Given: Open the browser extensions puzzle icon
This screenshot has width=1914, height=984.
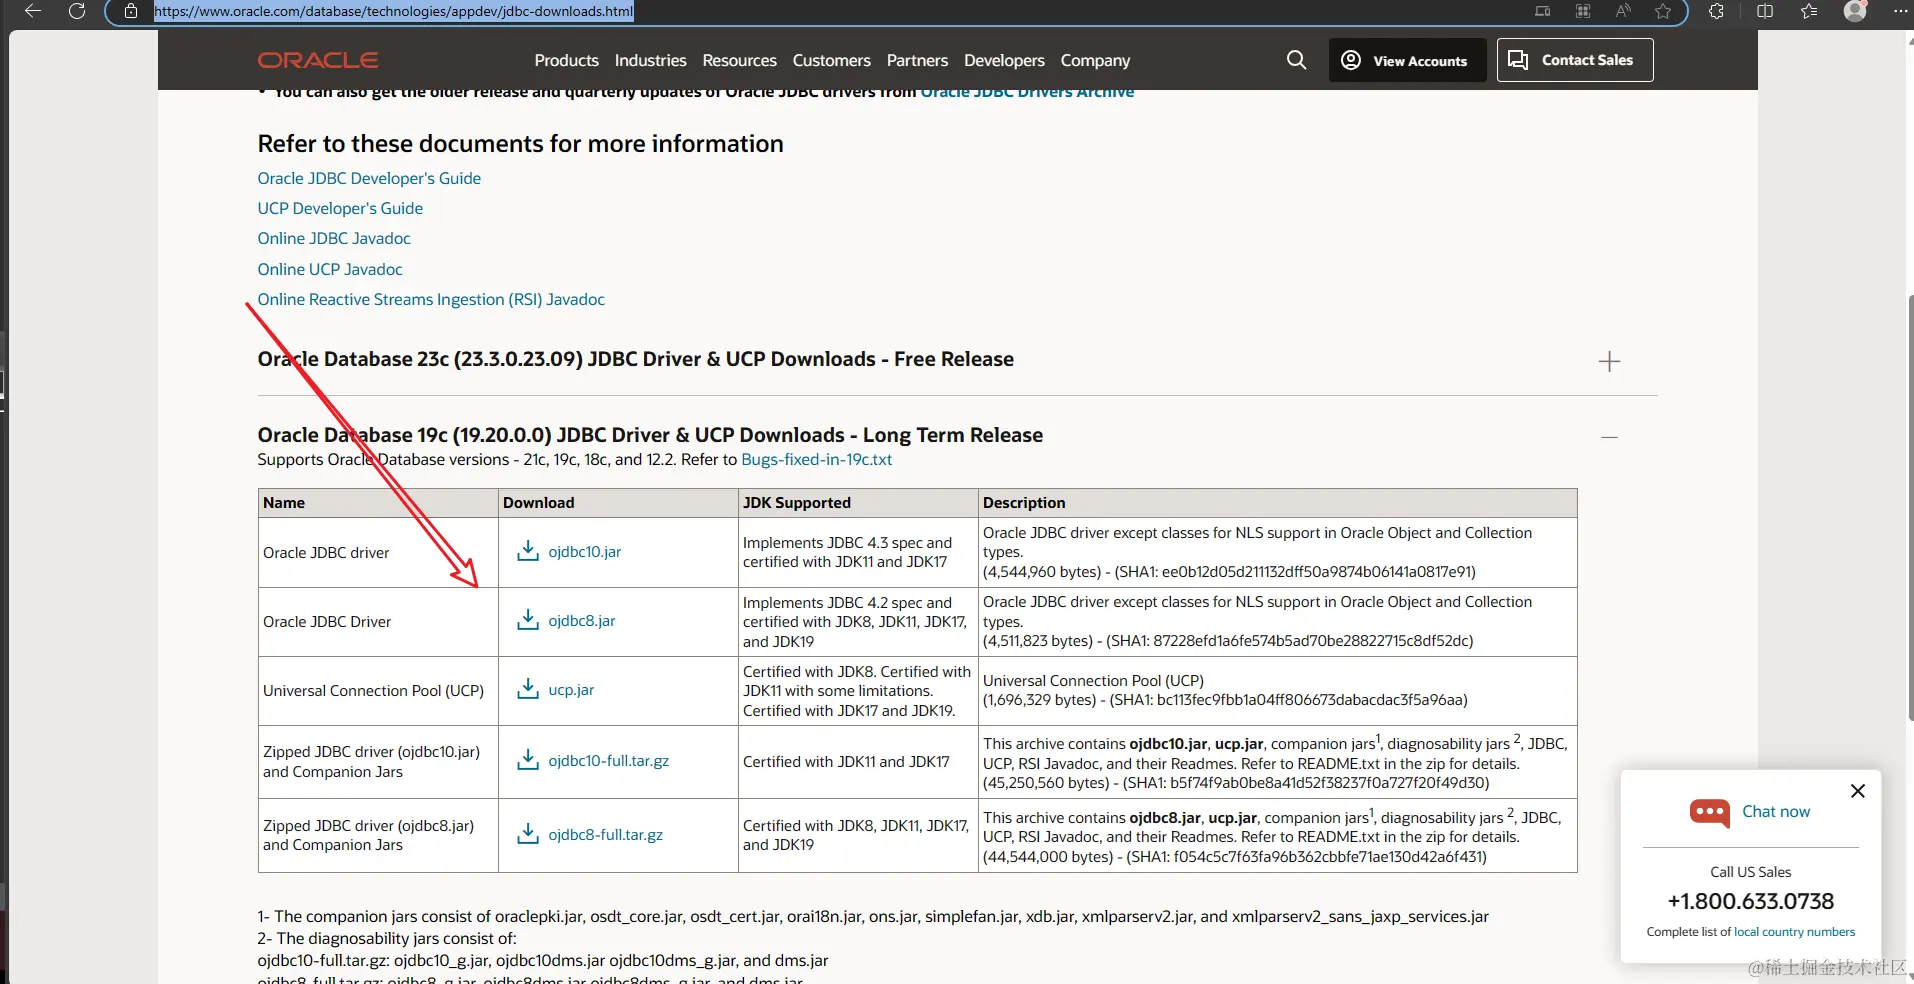Looking at the screenshot, I should tap(1717, 11).
